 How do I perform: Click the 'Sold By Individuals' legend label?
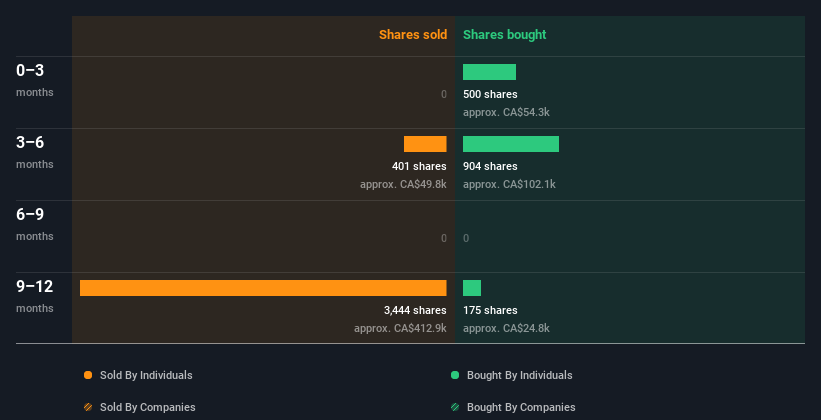click(146, 375)
